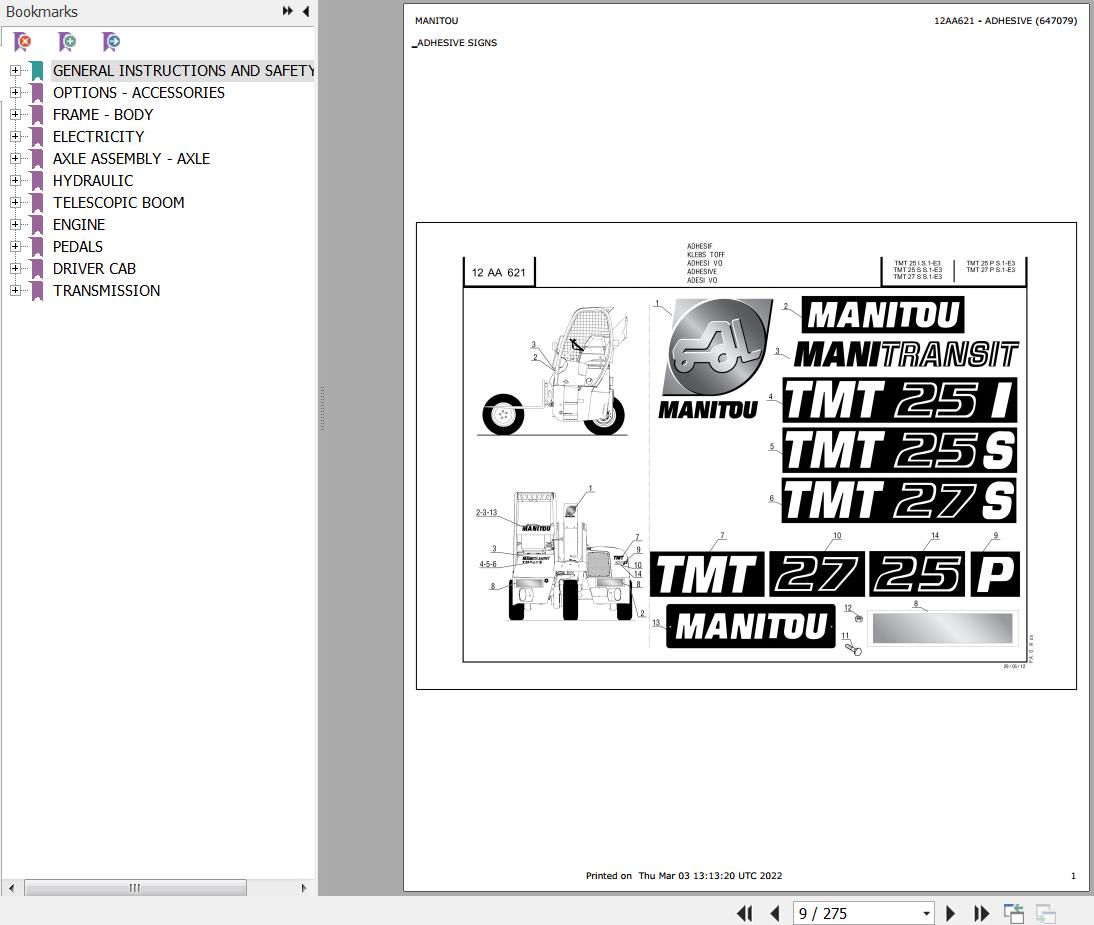
Task: Click the greyed-out view icon at bottom right
Action: click(1045, 913)
